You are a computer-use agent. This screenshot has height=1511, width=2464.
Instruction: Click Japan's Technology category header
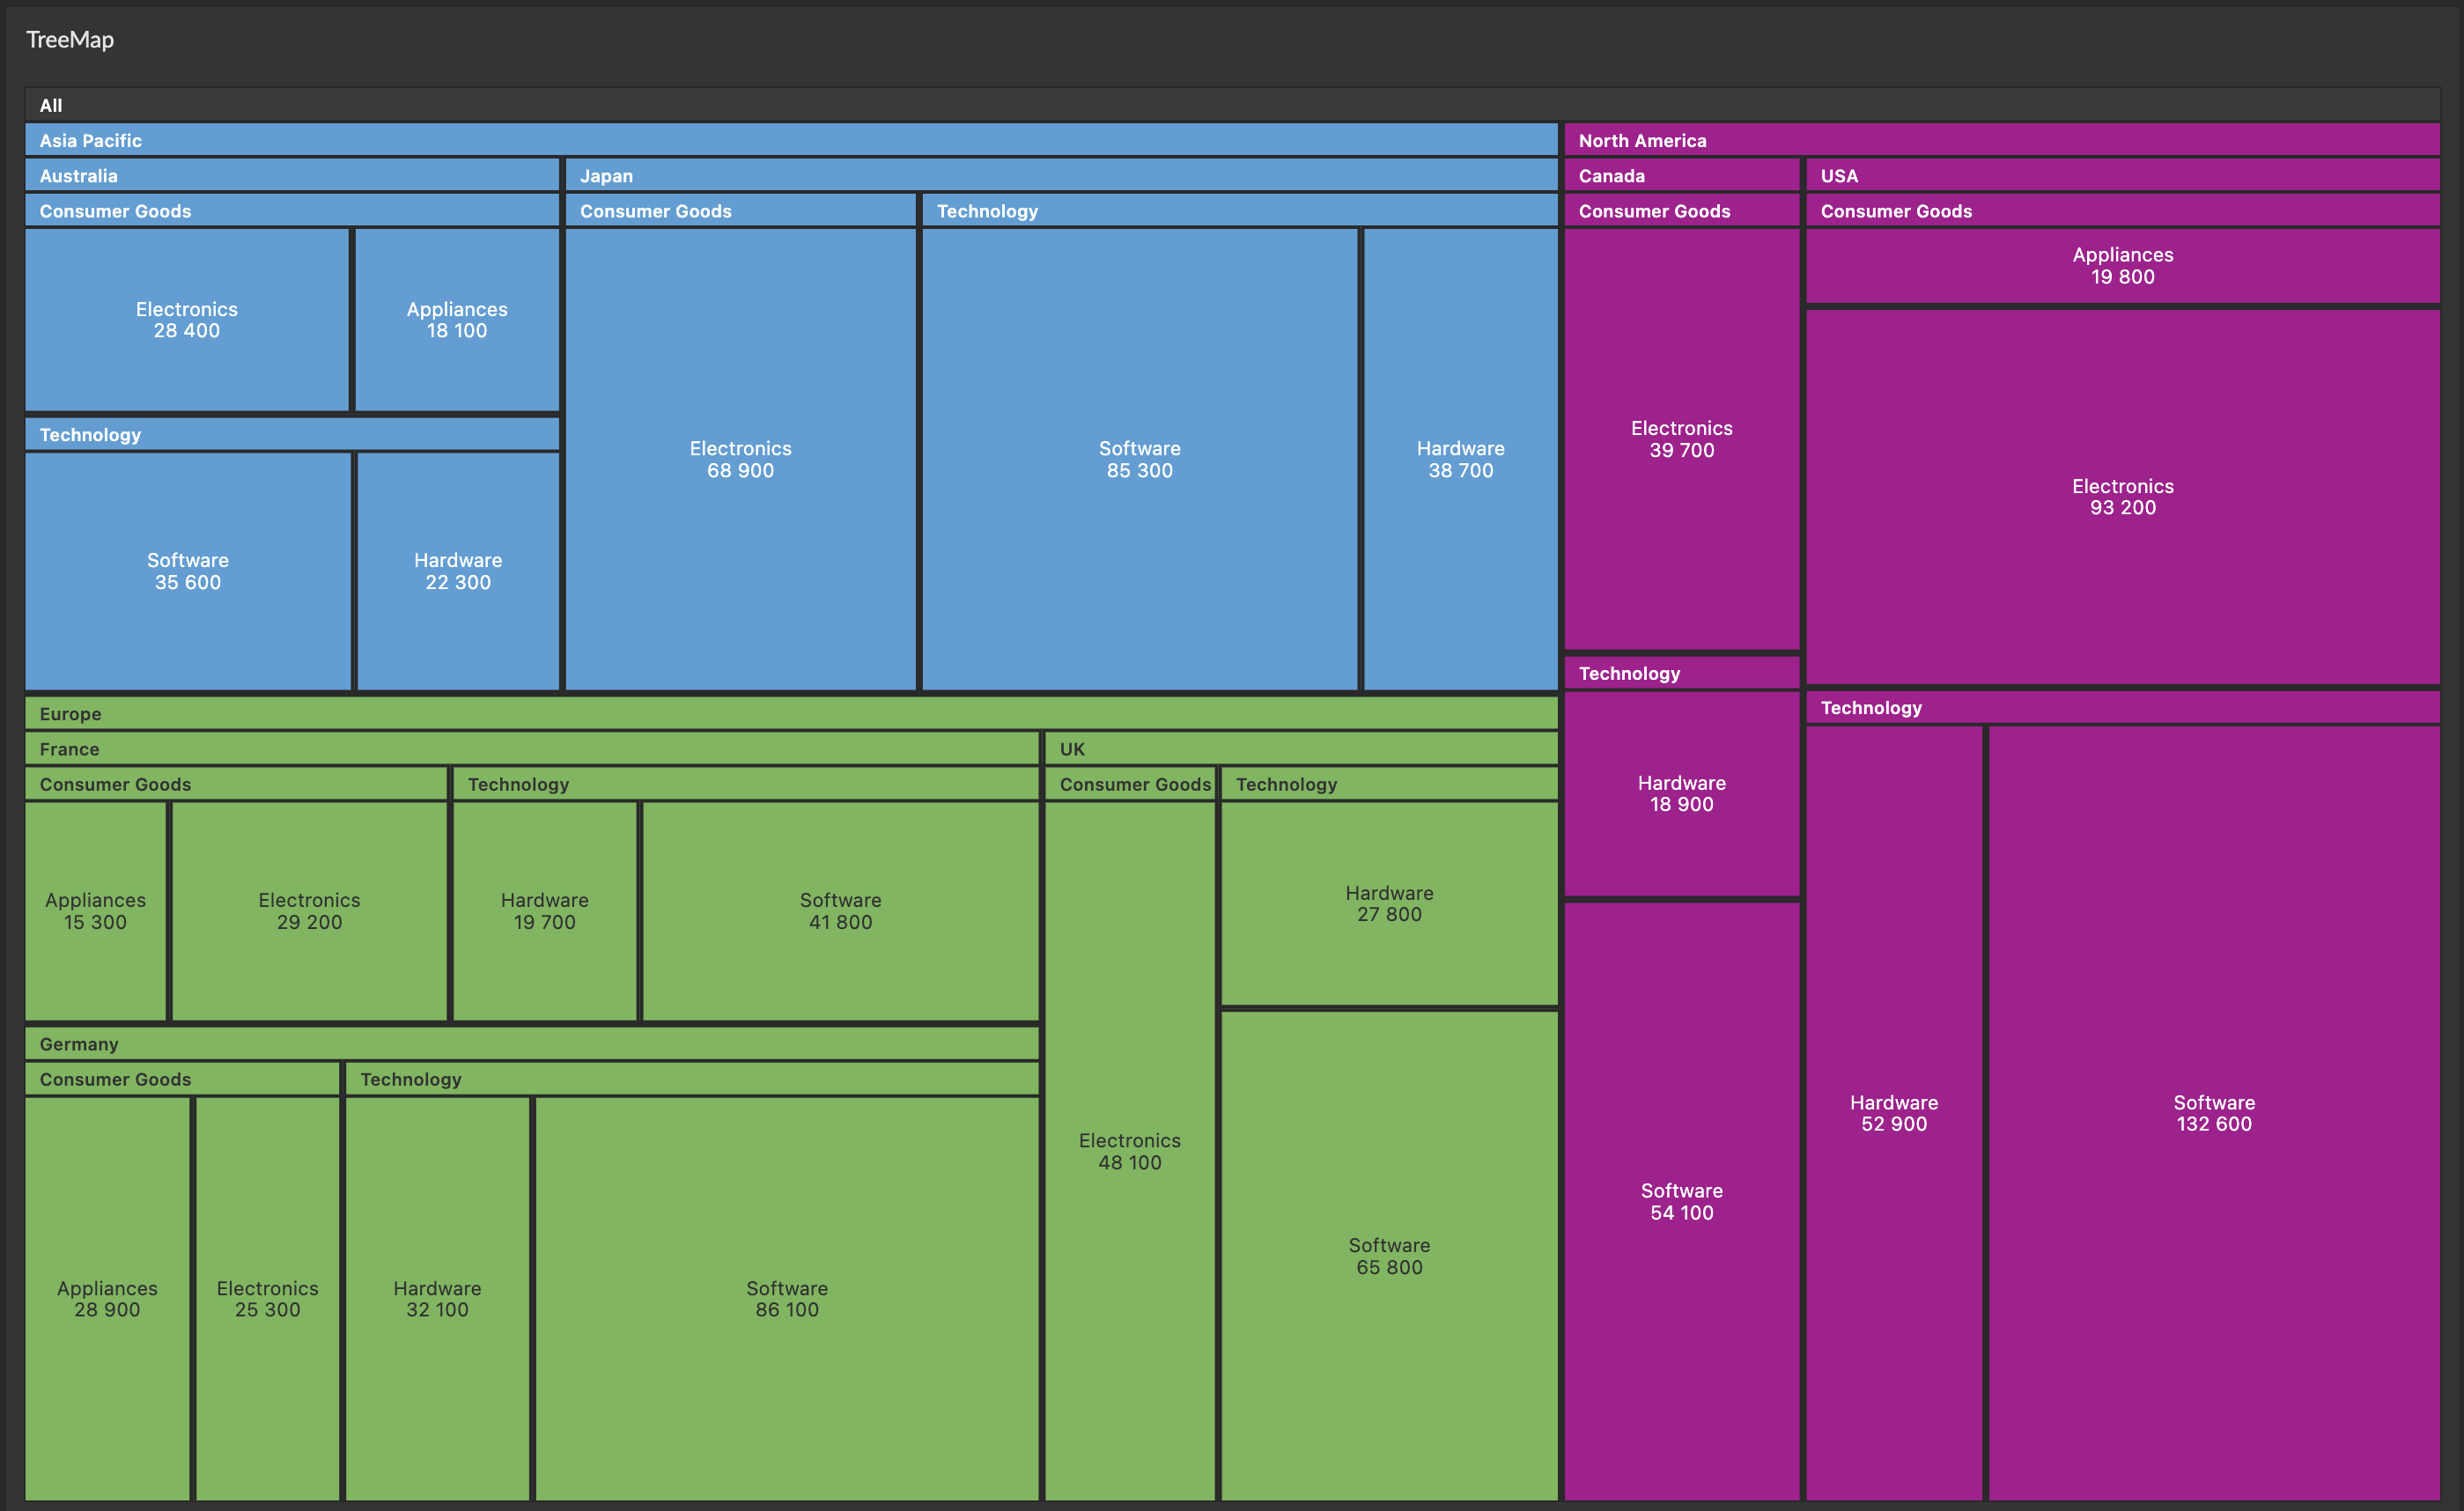pyautogui.click(x=988, y=211)
